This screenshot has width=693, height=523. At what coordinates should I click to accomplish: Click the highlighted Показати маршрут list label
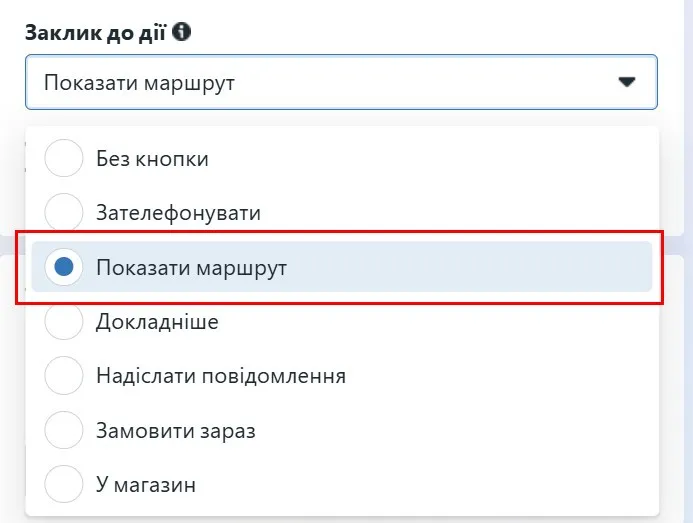[x=191, y=267]
